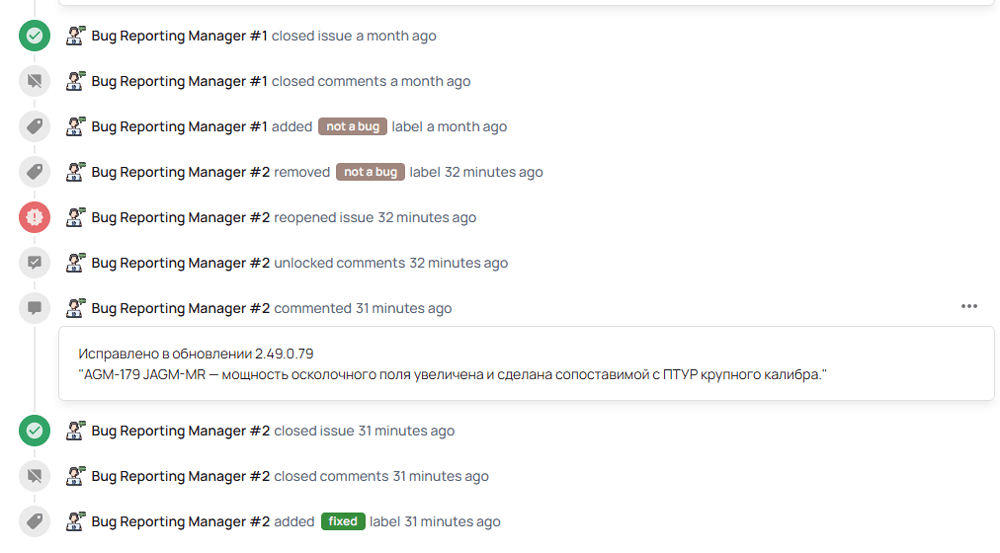
Task: Click the red reopened-issue alert icon
Action: 34,217
